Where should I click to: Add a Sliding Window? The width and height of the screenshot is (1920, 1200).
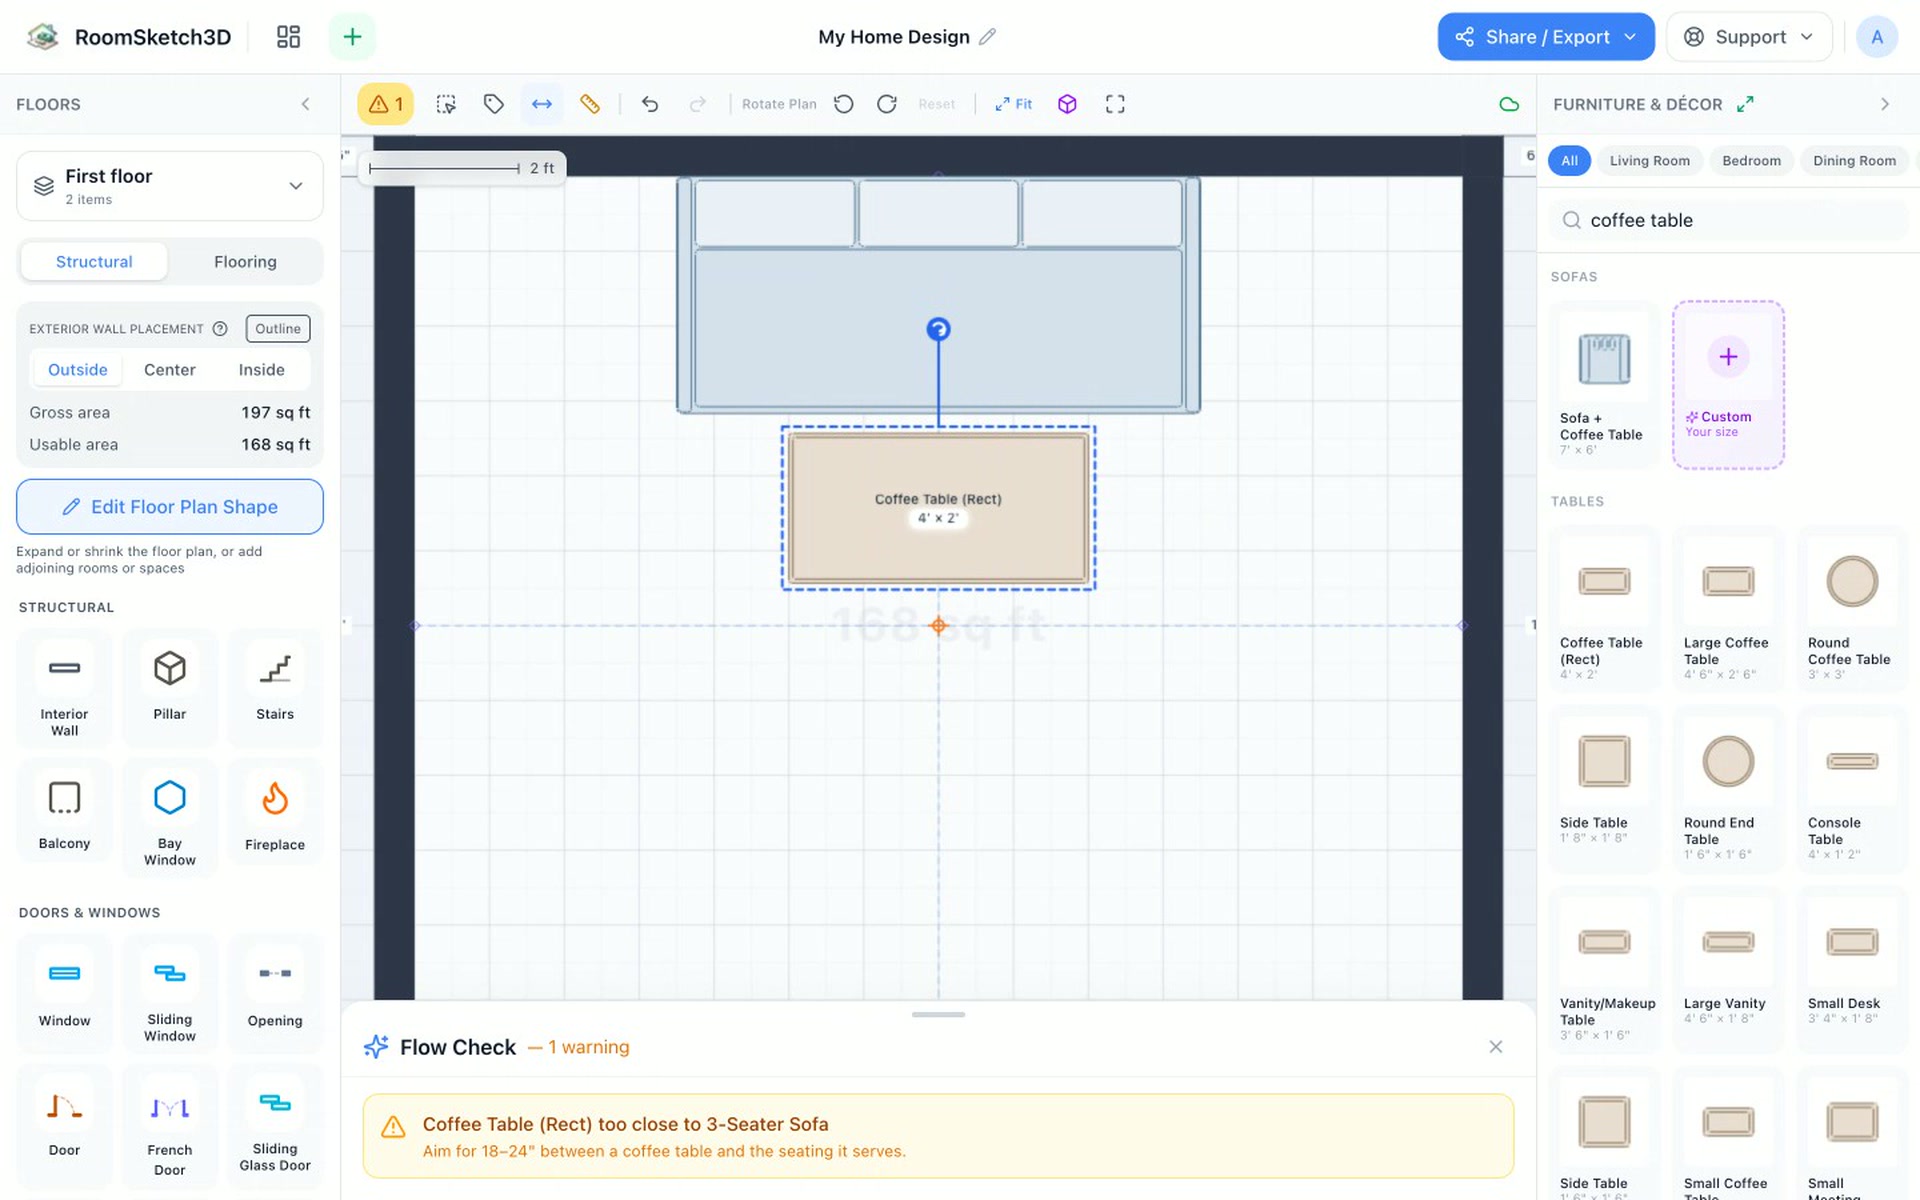click(x=170, y=993)
